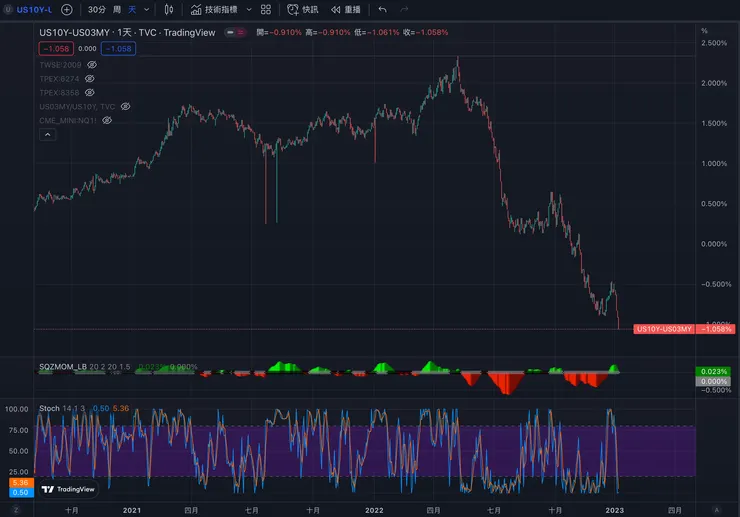Open 技術指標 indicators menu
Image resolution: width=740 pixels, height=517 pixels.
[214, 9]
